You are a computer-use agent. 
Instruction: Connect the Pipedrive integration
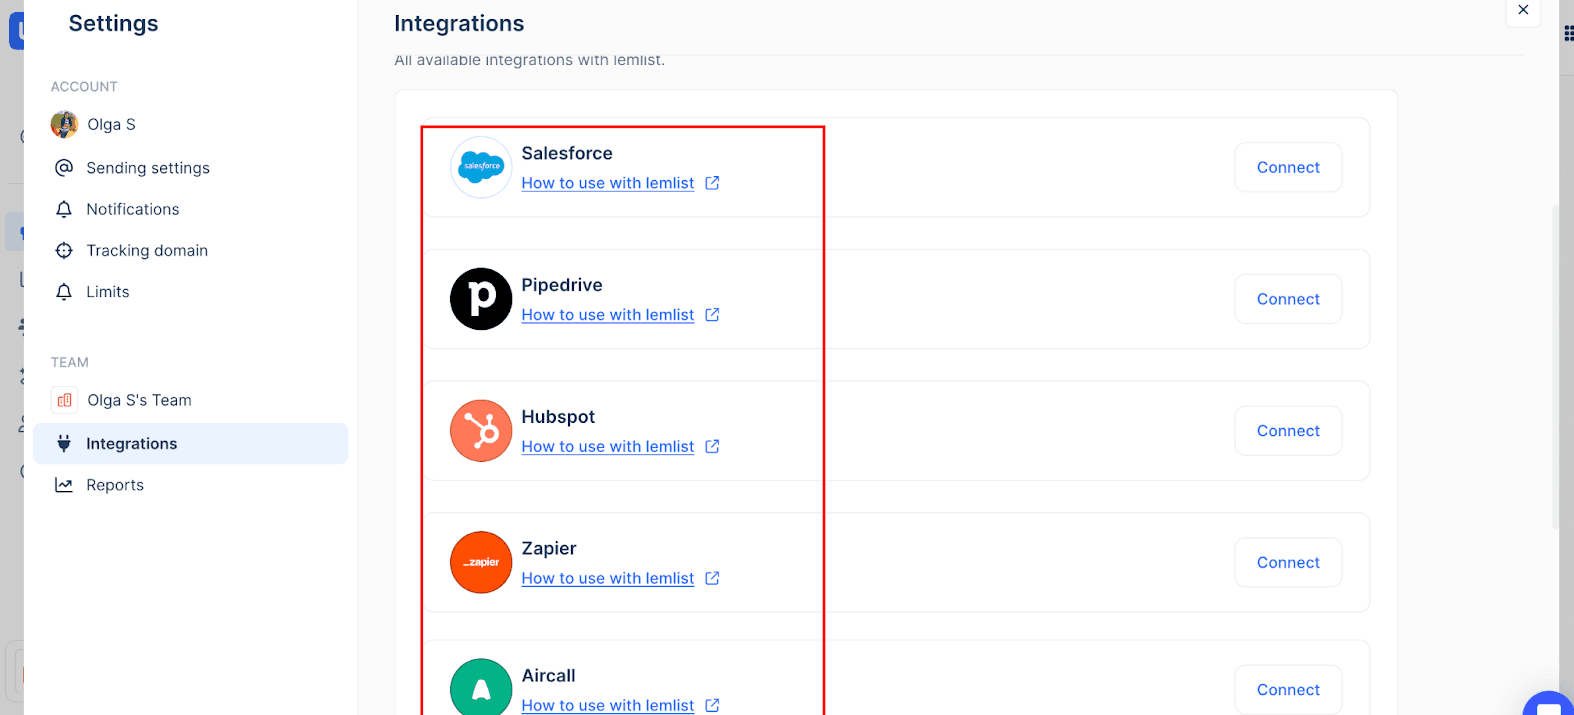(x=1288, y=299)
